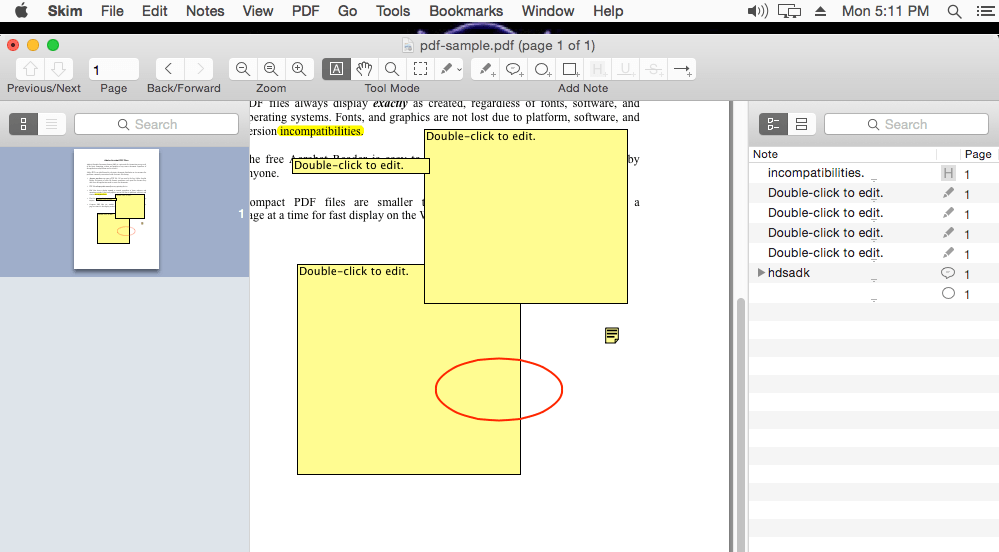Add an anchored speech-bubble note
999x552 pixels.
514,69
